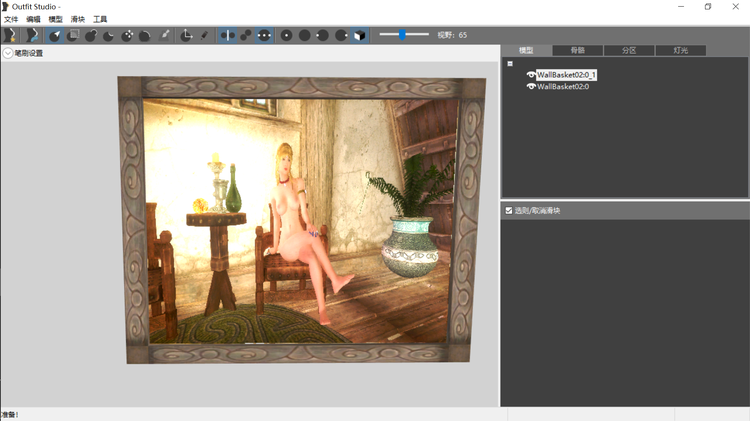Click the 准备! status bar text
The image size is (750, 421).
[x=9, y=415]
